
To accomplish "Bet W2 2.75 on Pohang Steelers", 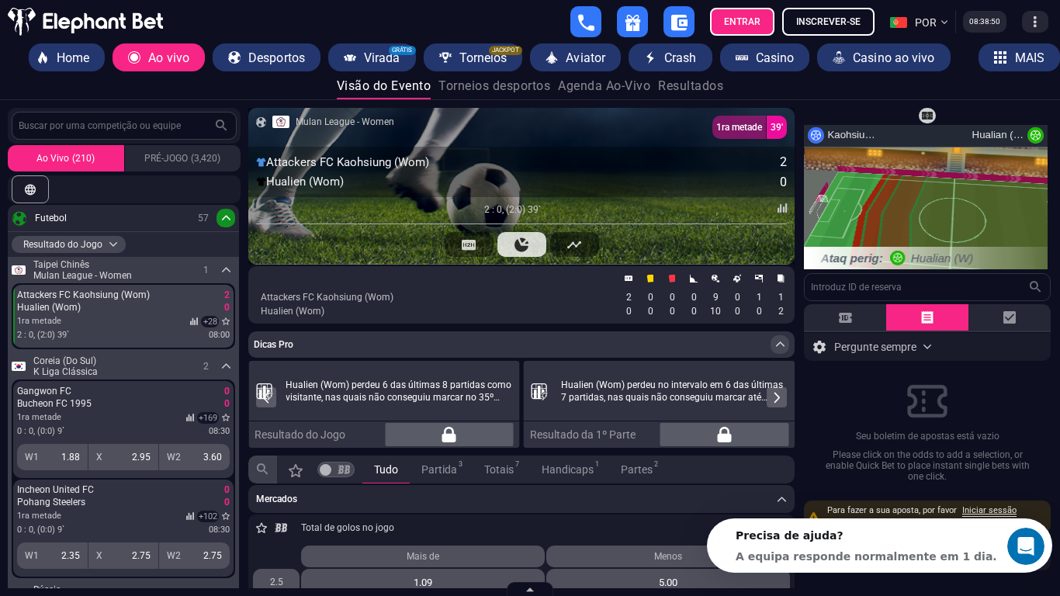I will click(195, 555).
